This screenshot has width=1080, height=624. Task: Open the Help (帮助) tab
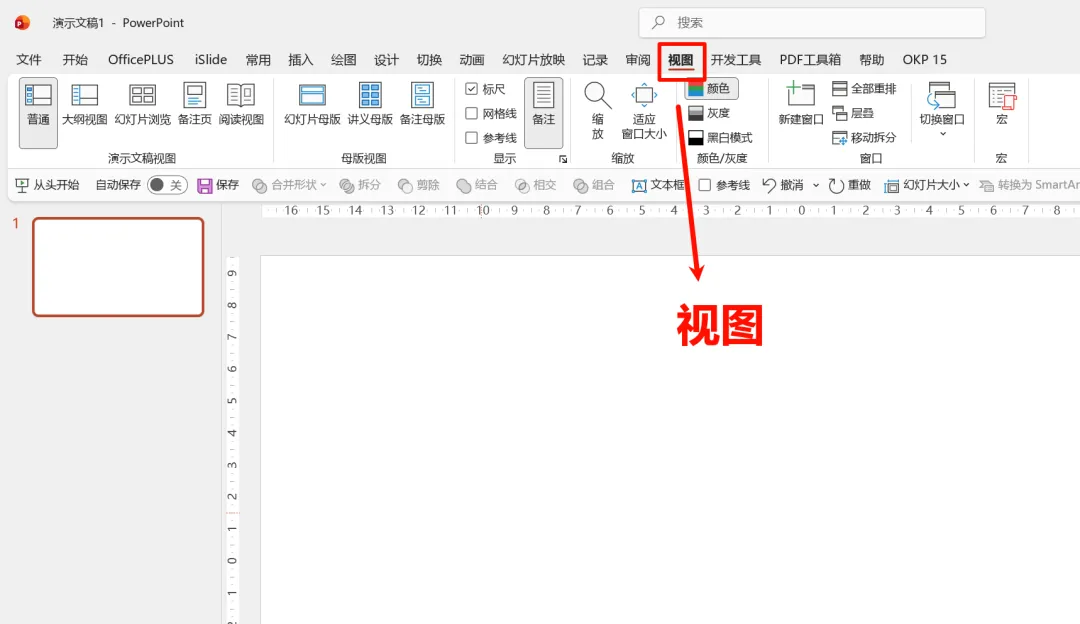871,60
